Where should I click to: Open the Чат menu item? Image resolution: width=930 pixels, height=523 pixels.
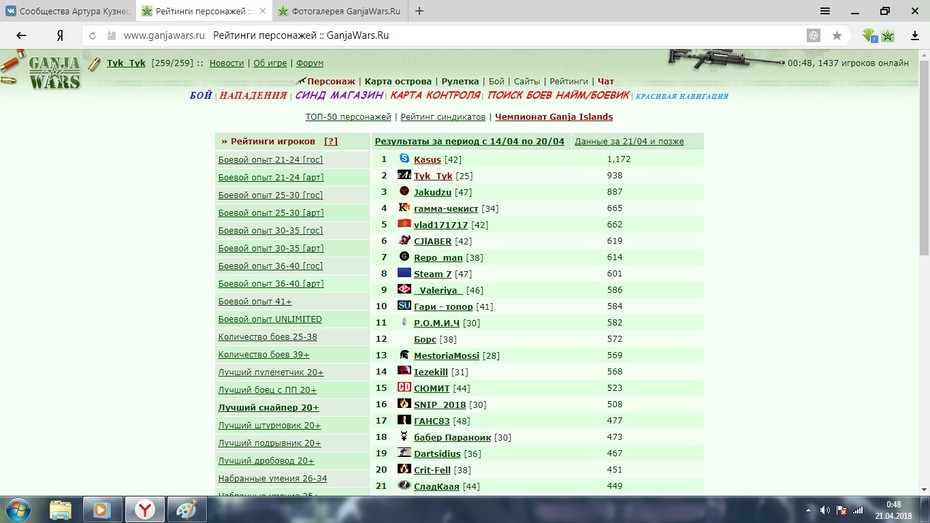(606, 81)
